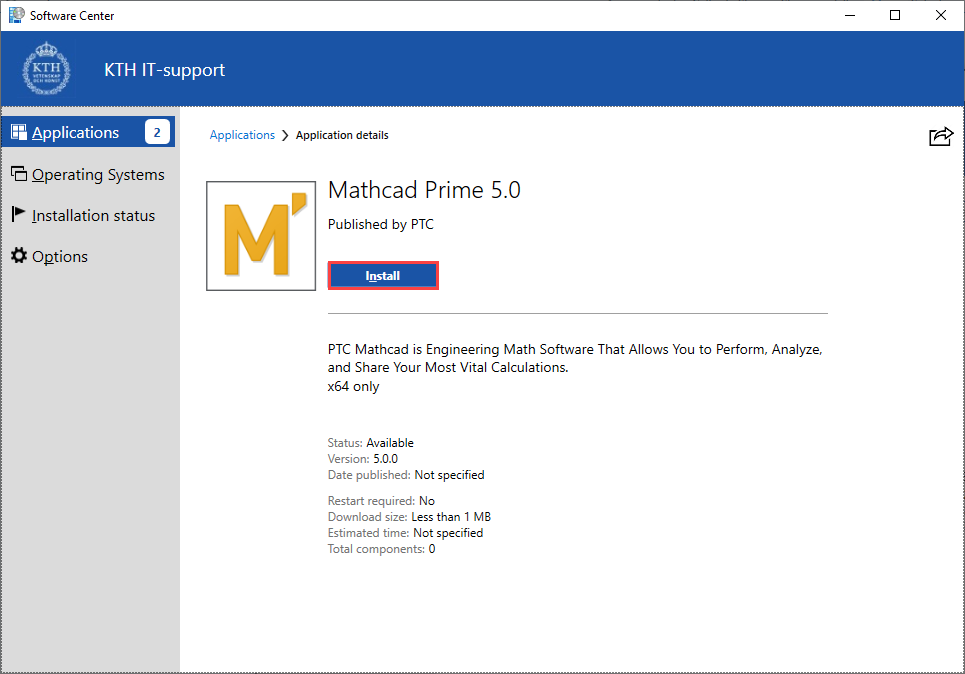Click Total components: 0 line

382,548
